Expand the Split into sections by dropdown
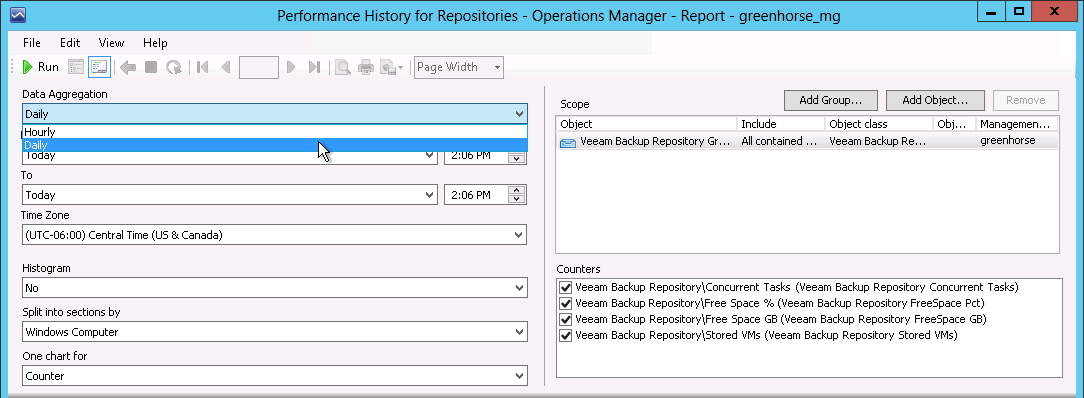This screenshot has width=1084, height=398. [x=274, y=332]
